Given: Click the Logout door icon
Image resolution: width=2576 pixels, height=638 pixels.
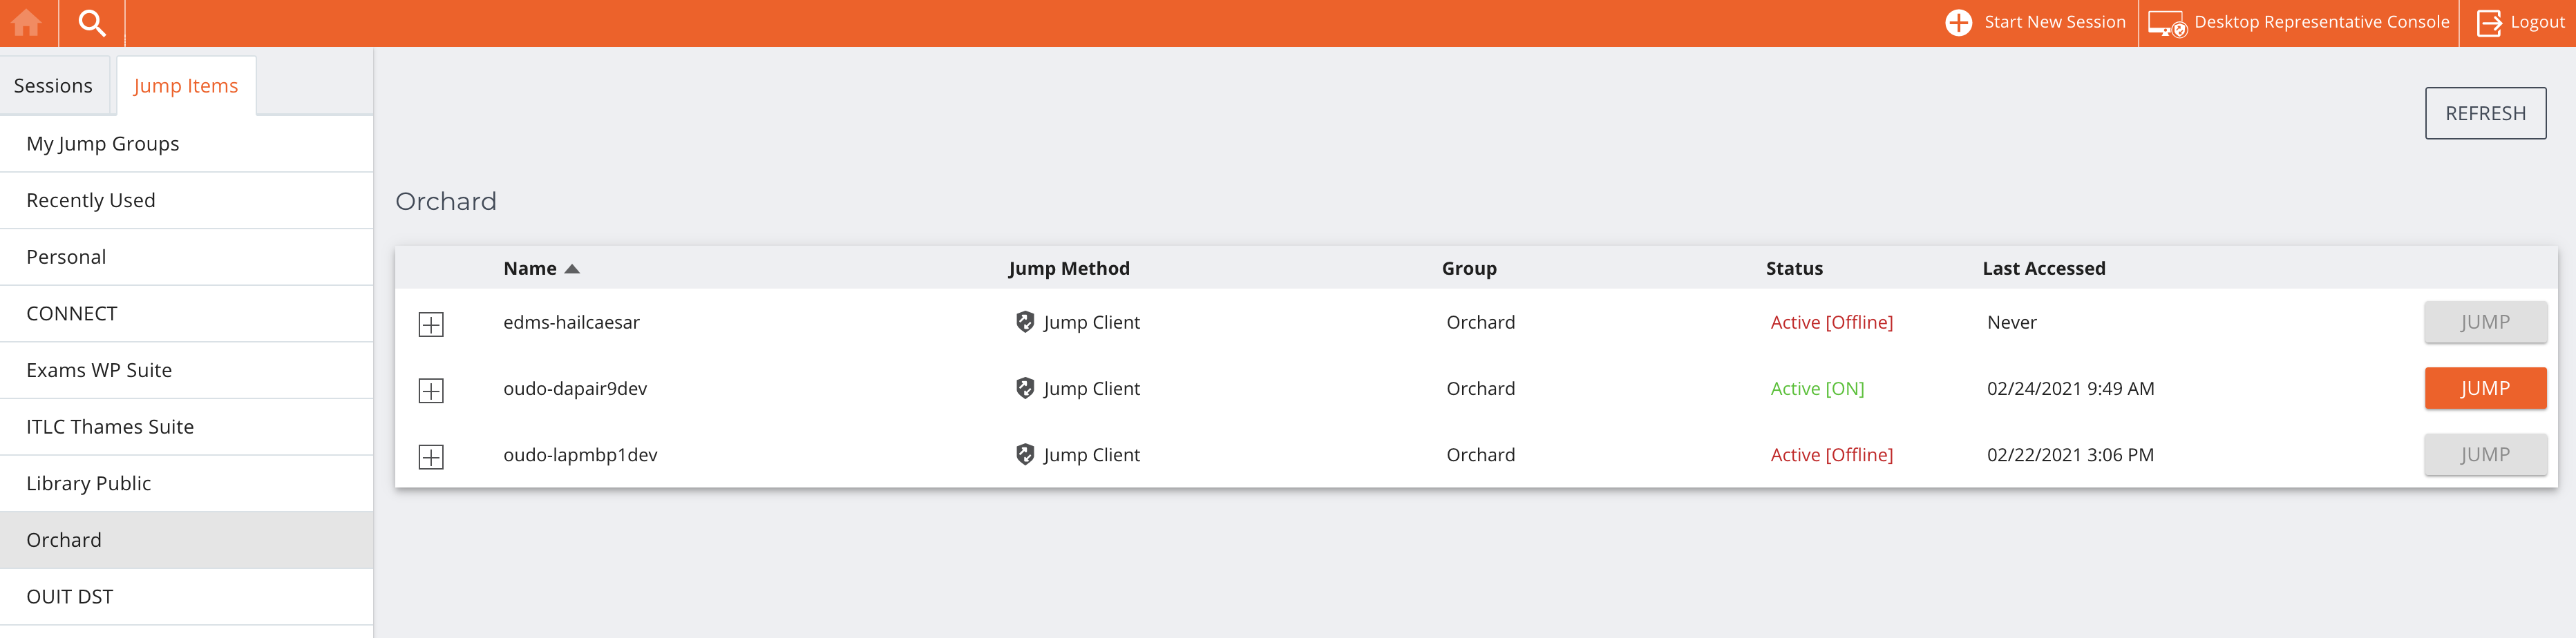Looking at the screenshot, I should pyautogui.click(x=2488, y=23).
